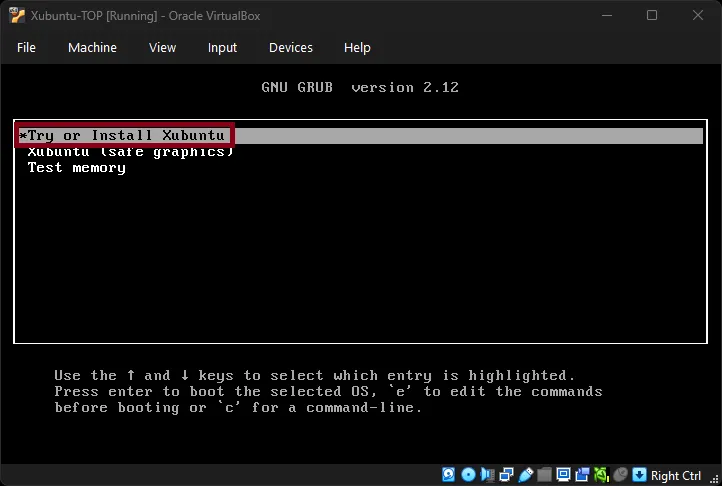Click the window resize grip in status bar
The image size is (722, 486).
coord(714,479)
